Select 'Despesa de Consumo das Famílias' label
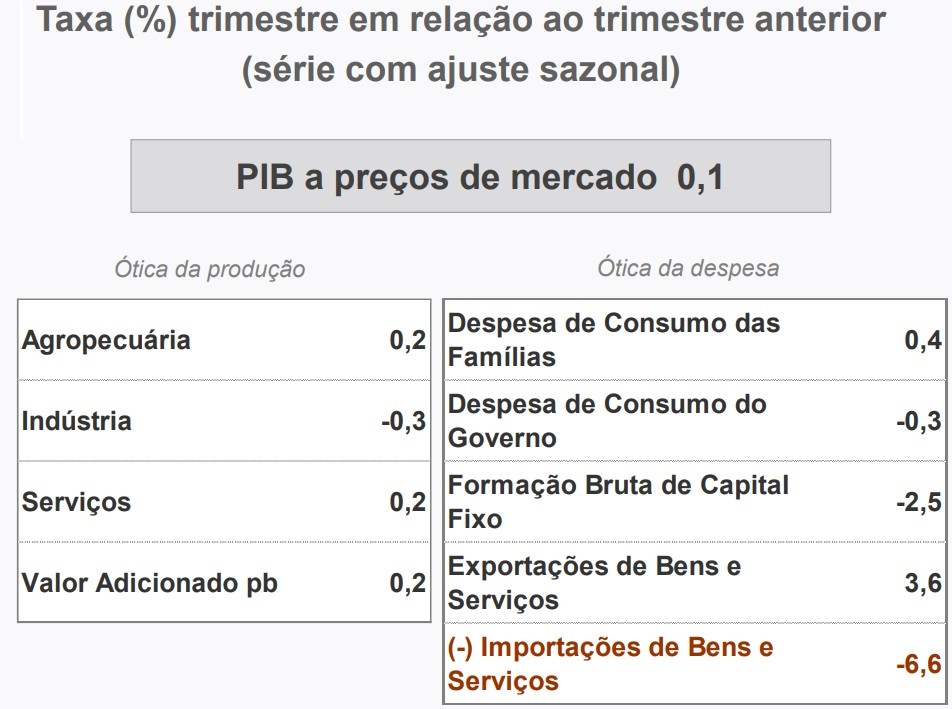The width and height of the screenshot is (952, 709). pos(613,340)
